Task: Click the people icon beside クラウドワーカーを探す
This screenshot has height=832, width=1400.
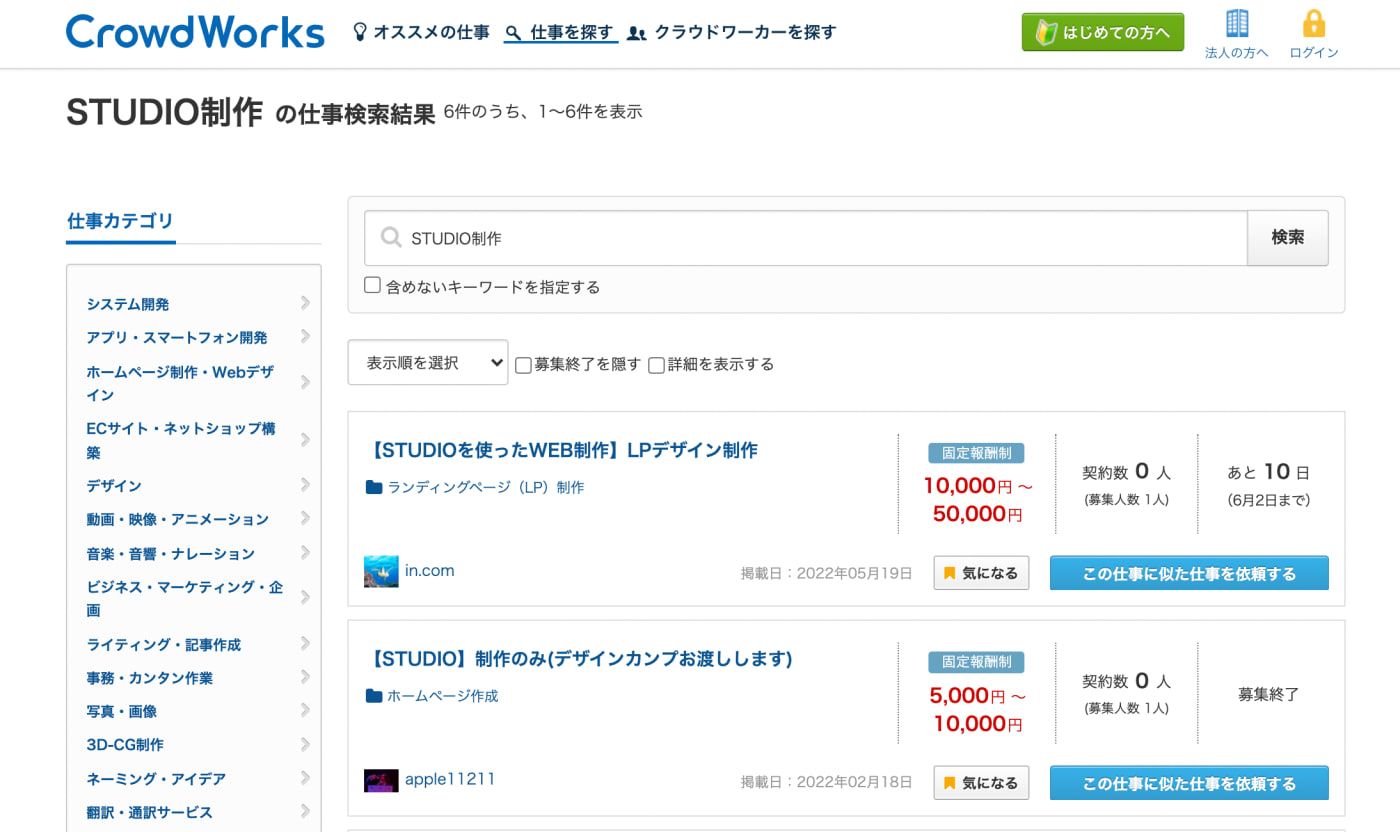Action: (636, 33)
